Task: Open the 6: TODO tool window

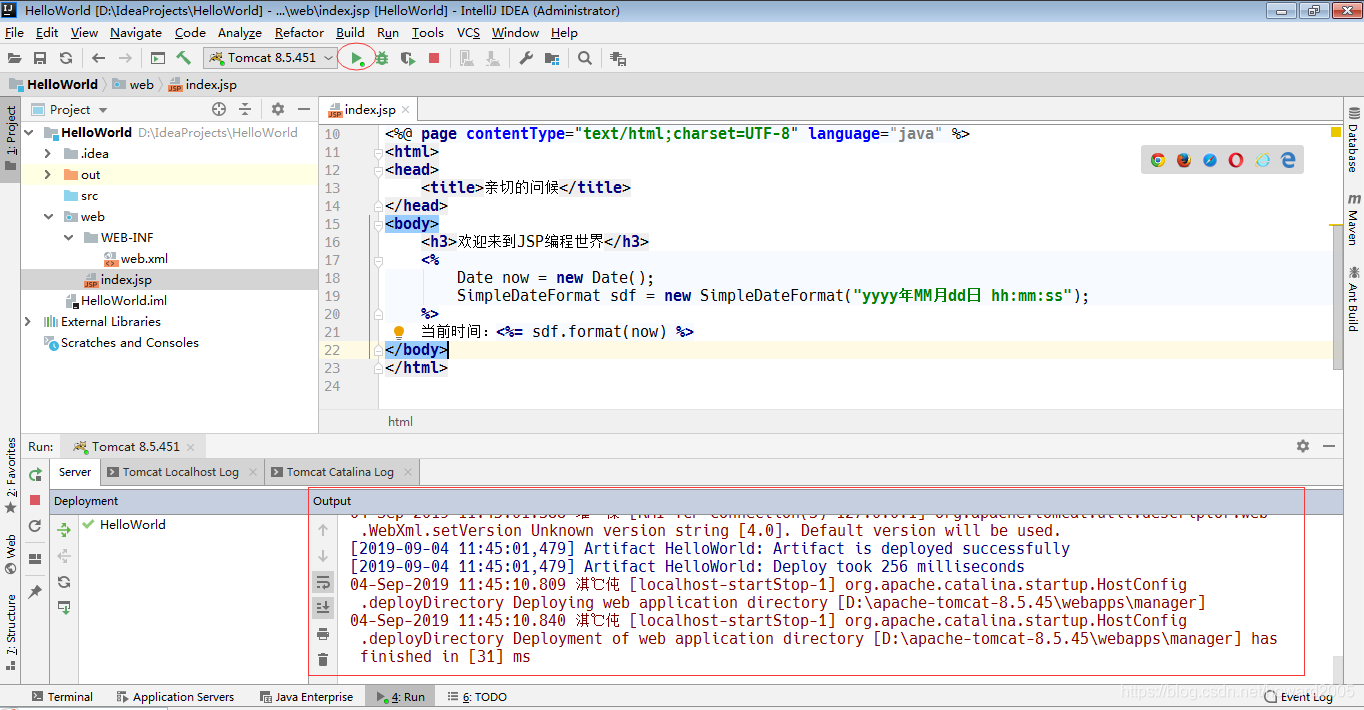Action: point(476,697)
